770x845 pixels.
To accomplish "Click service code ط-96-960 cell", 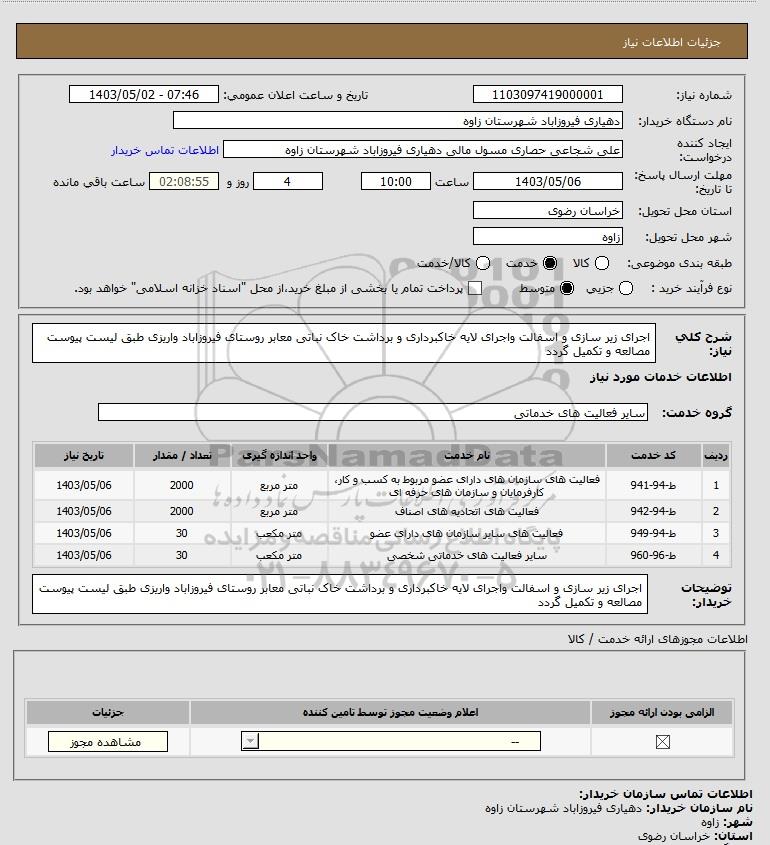I will (x=654, y=556).
